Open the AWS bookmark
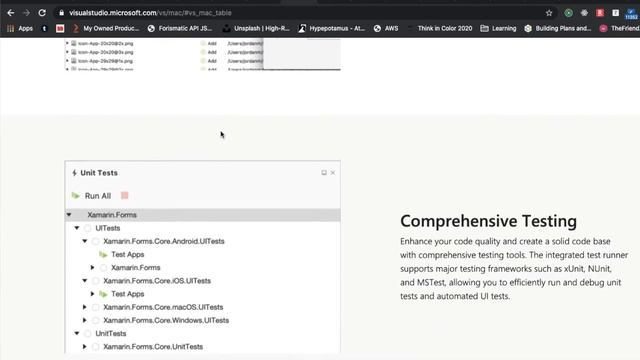Image resolution: width=640 pixels, height=360 pixels. 386,29
